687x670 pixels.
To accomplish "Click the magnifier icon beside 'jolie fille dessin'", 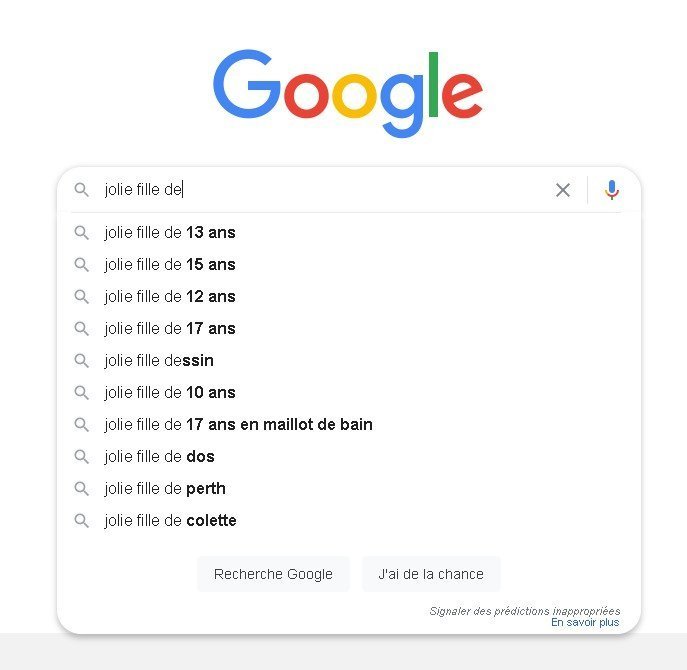I will pos(82,360).
